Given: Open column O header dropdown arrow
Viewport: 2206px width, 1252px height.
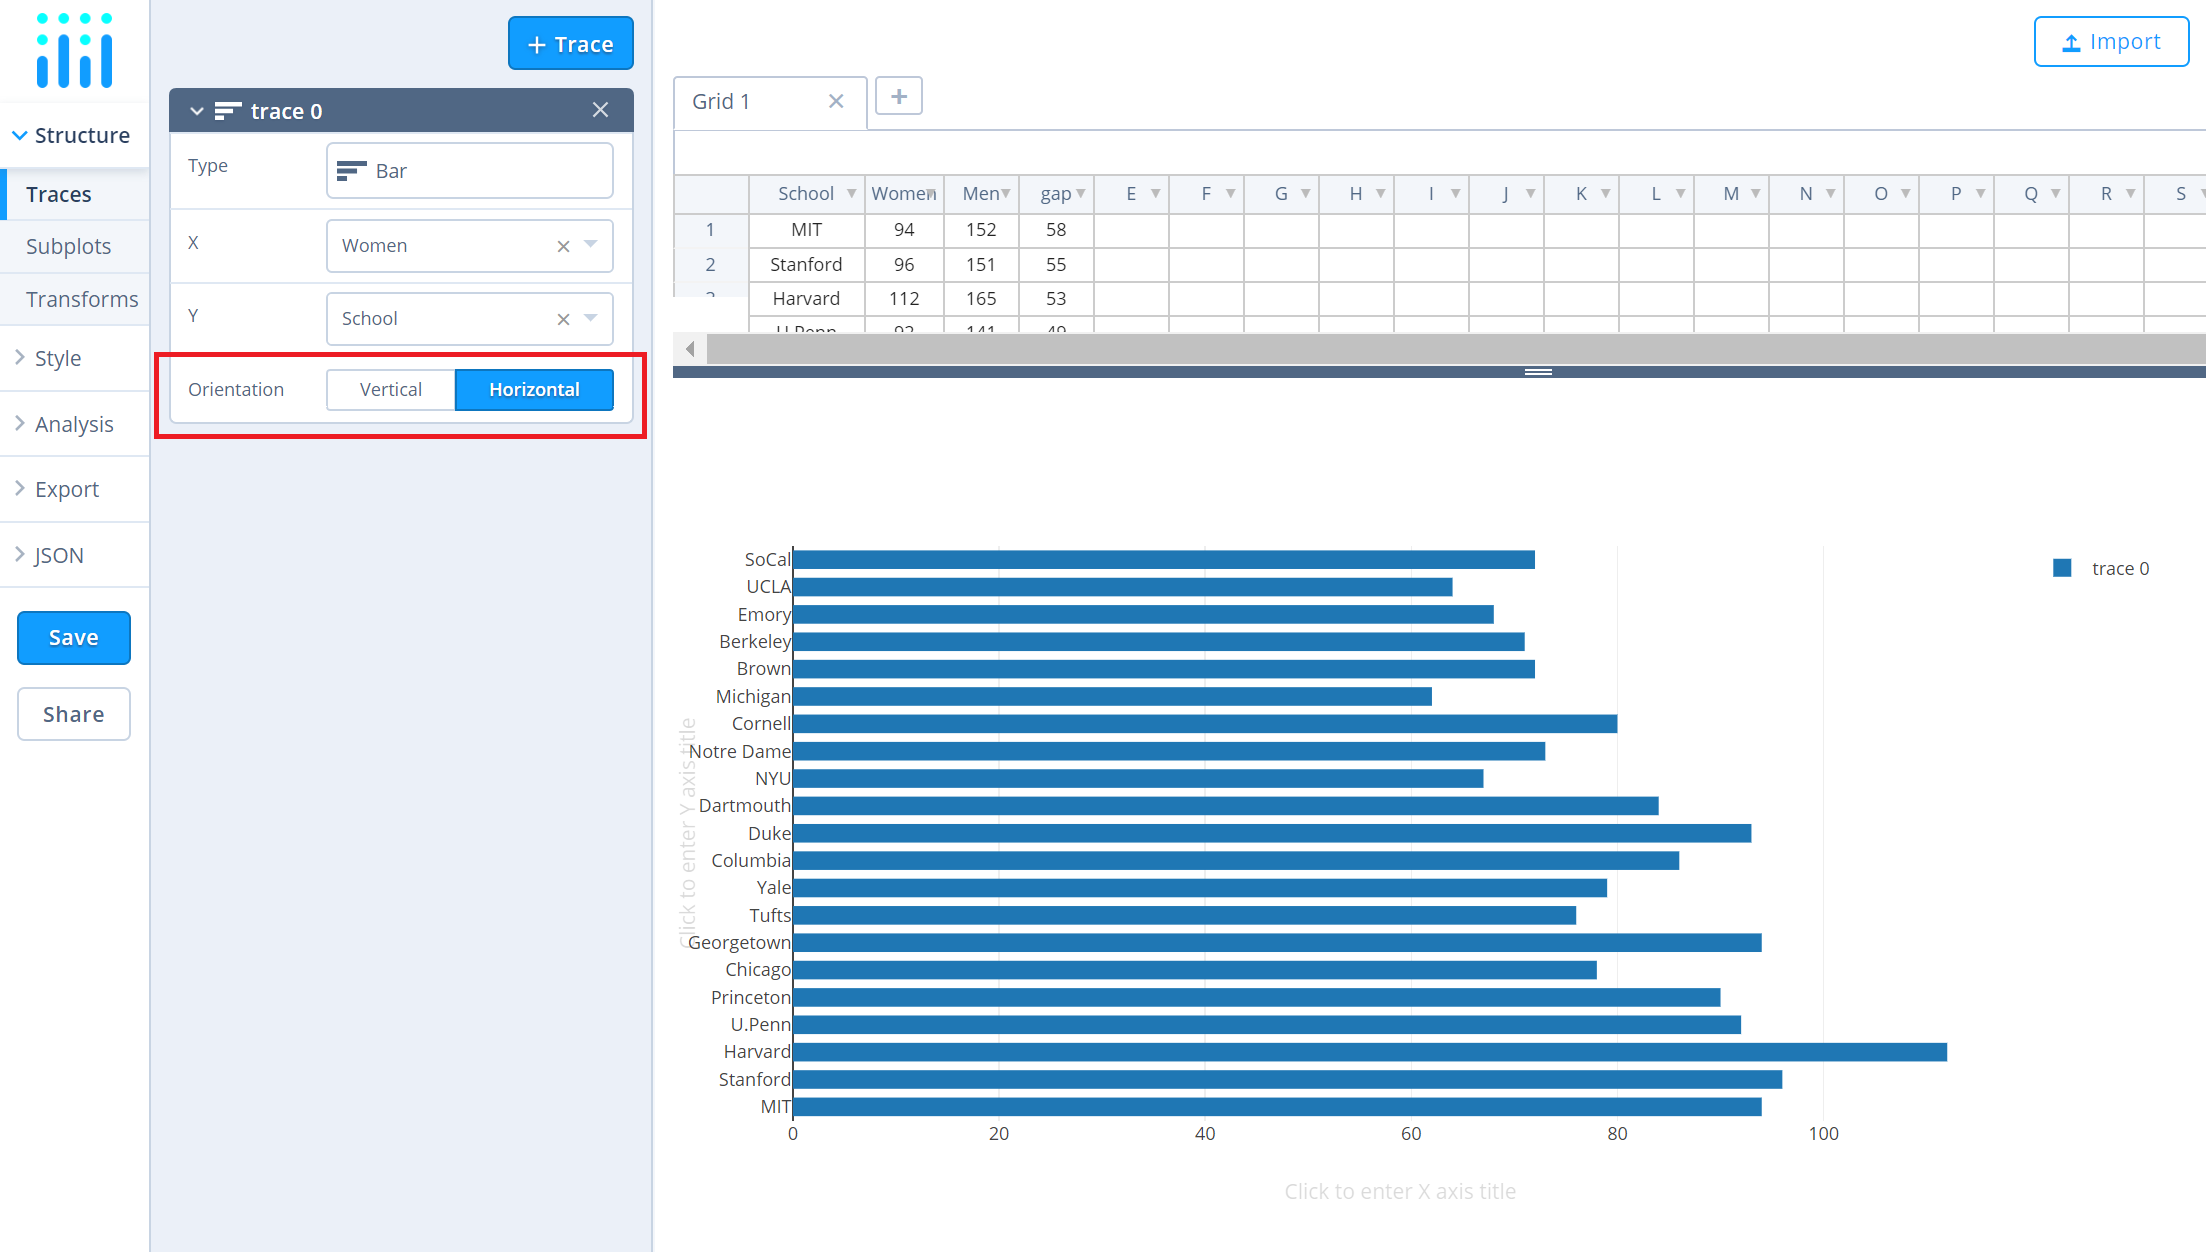Looking at the screenshot, I should point(1905,193).
